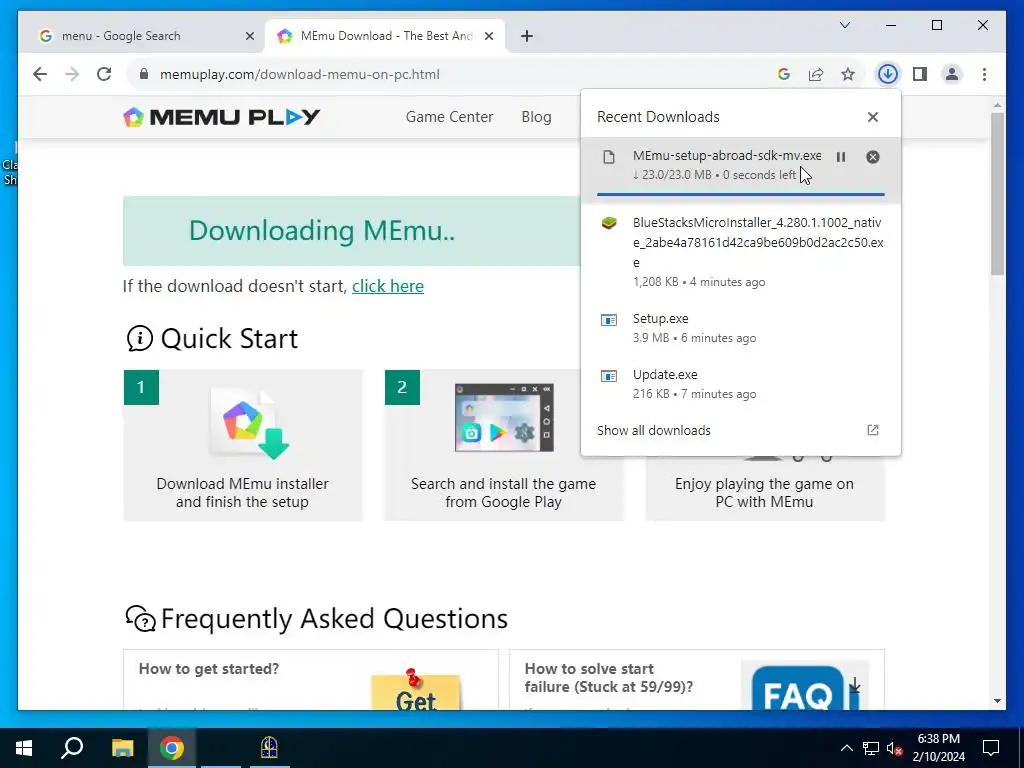Open File Explorer from taskbar
1024x768 pixels.
(x=122, y=748)
